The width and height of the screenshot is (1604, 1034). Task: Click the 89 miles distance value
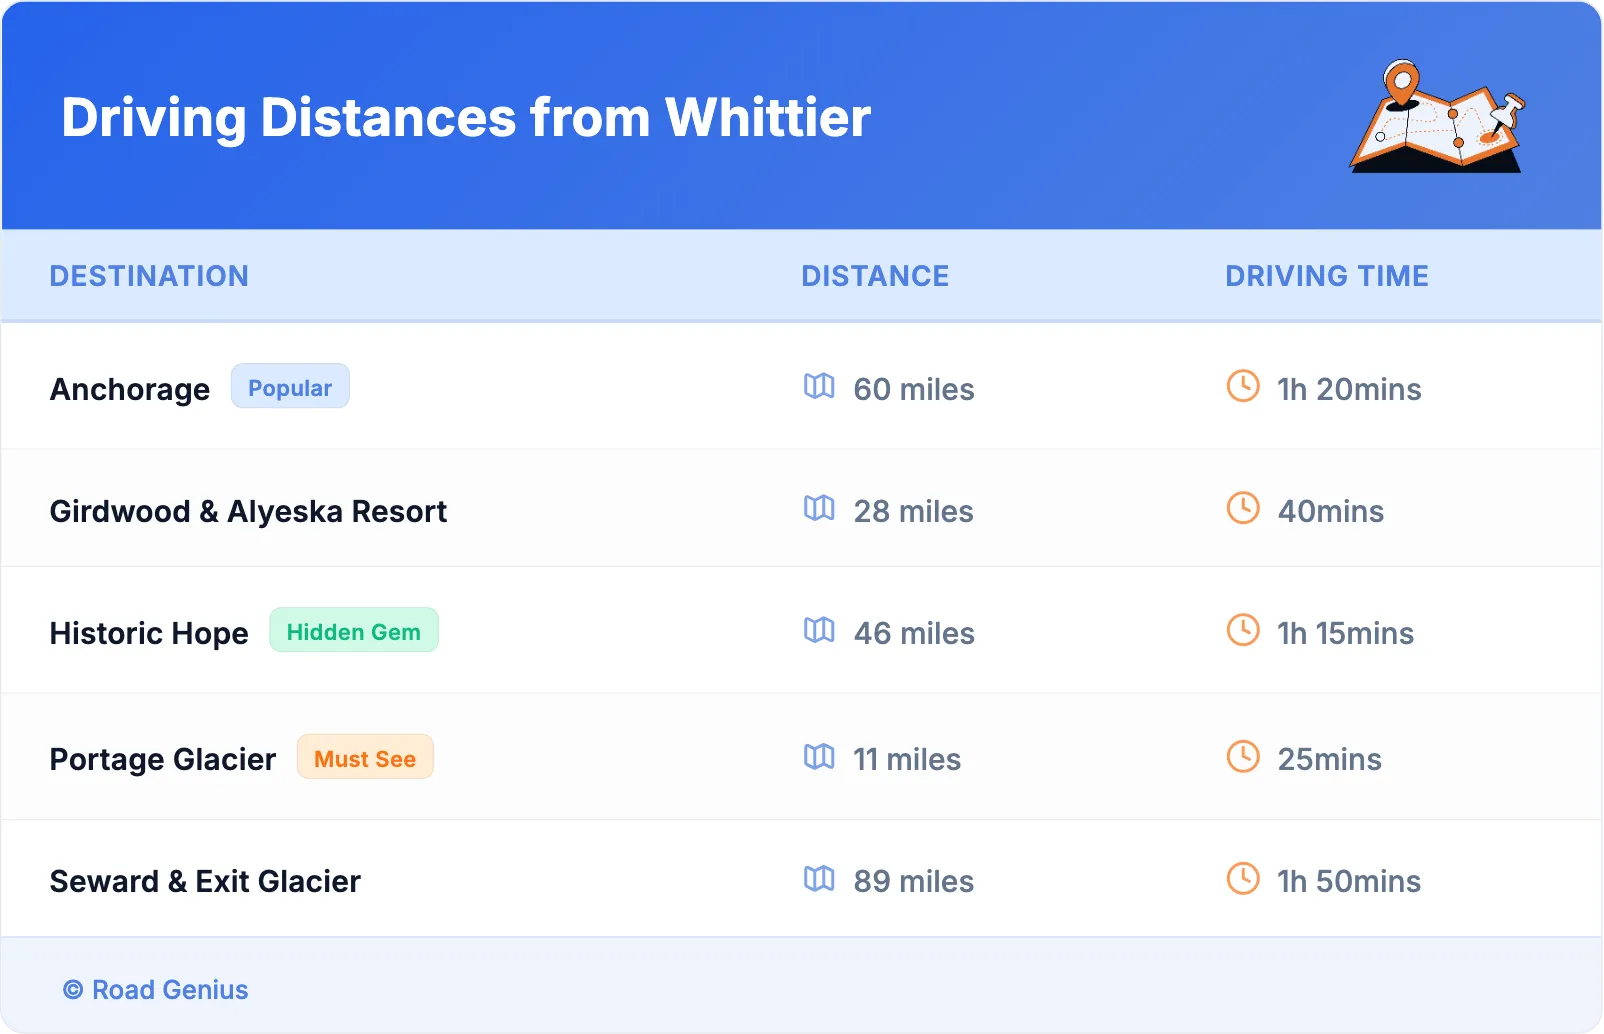(914, 881)
